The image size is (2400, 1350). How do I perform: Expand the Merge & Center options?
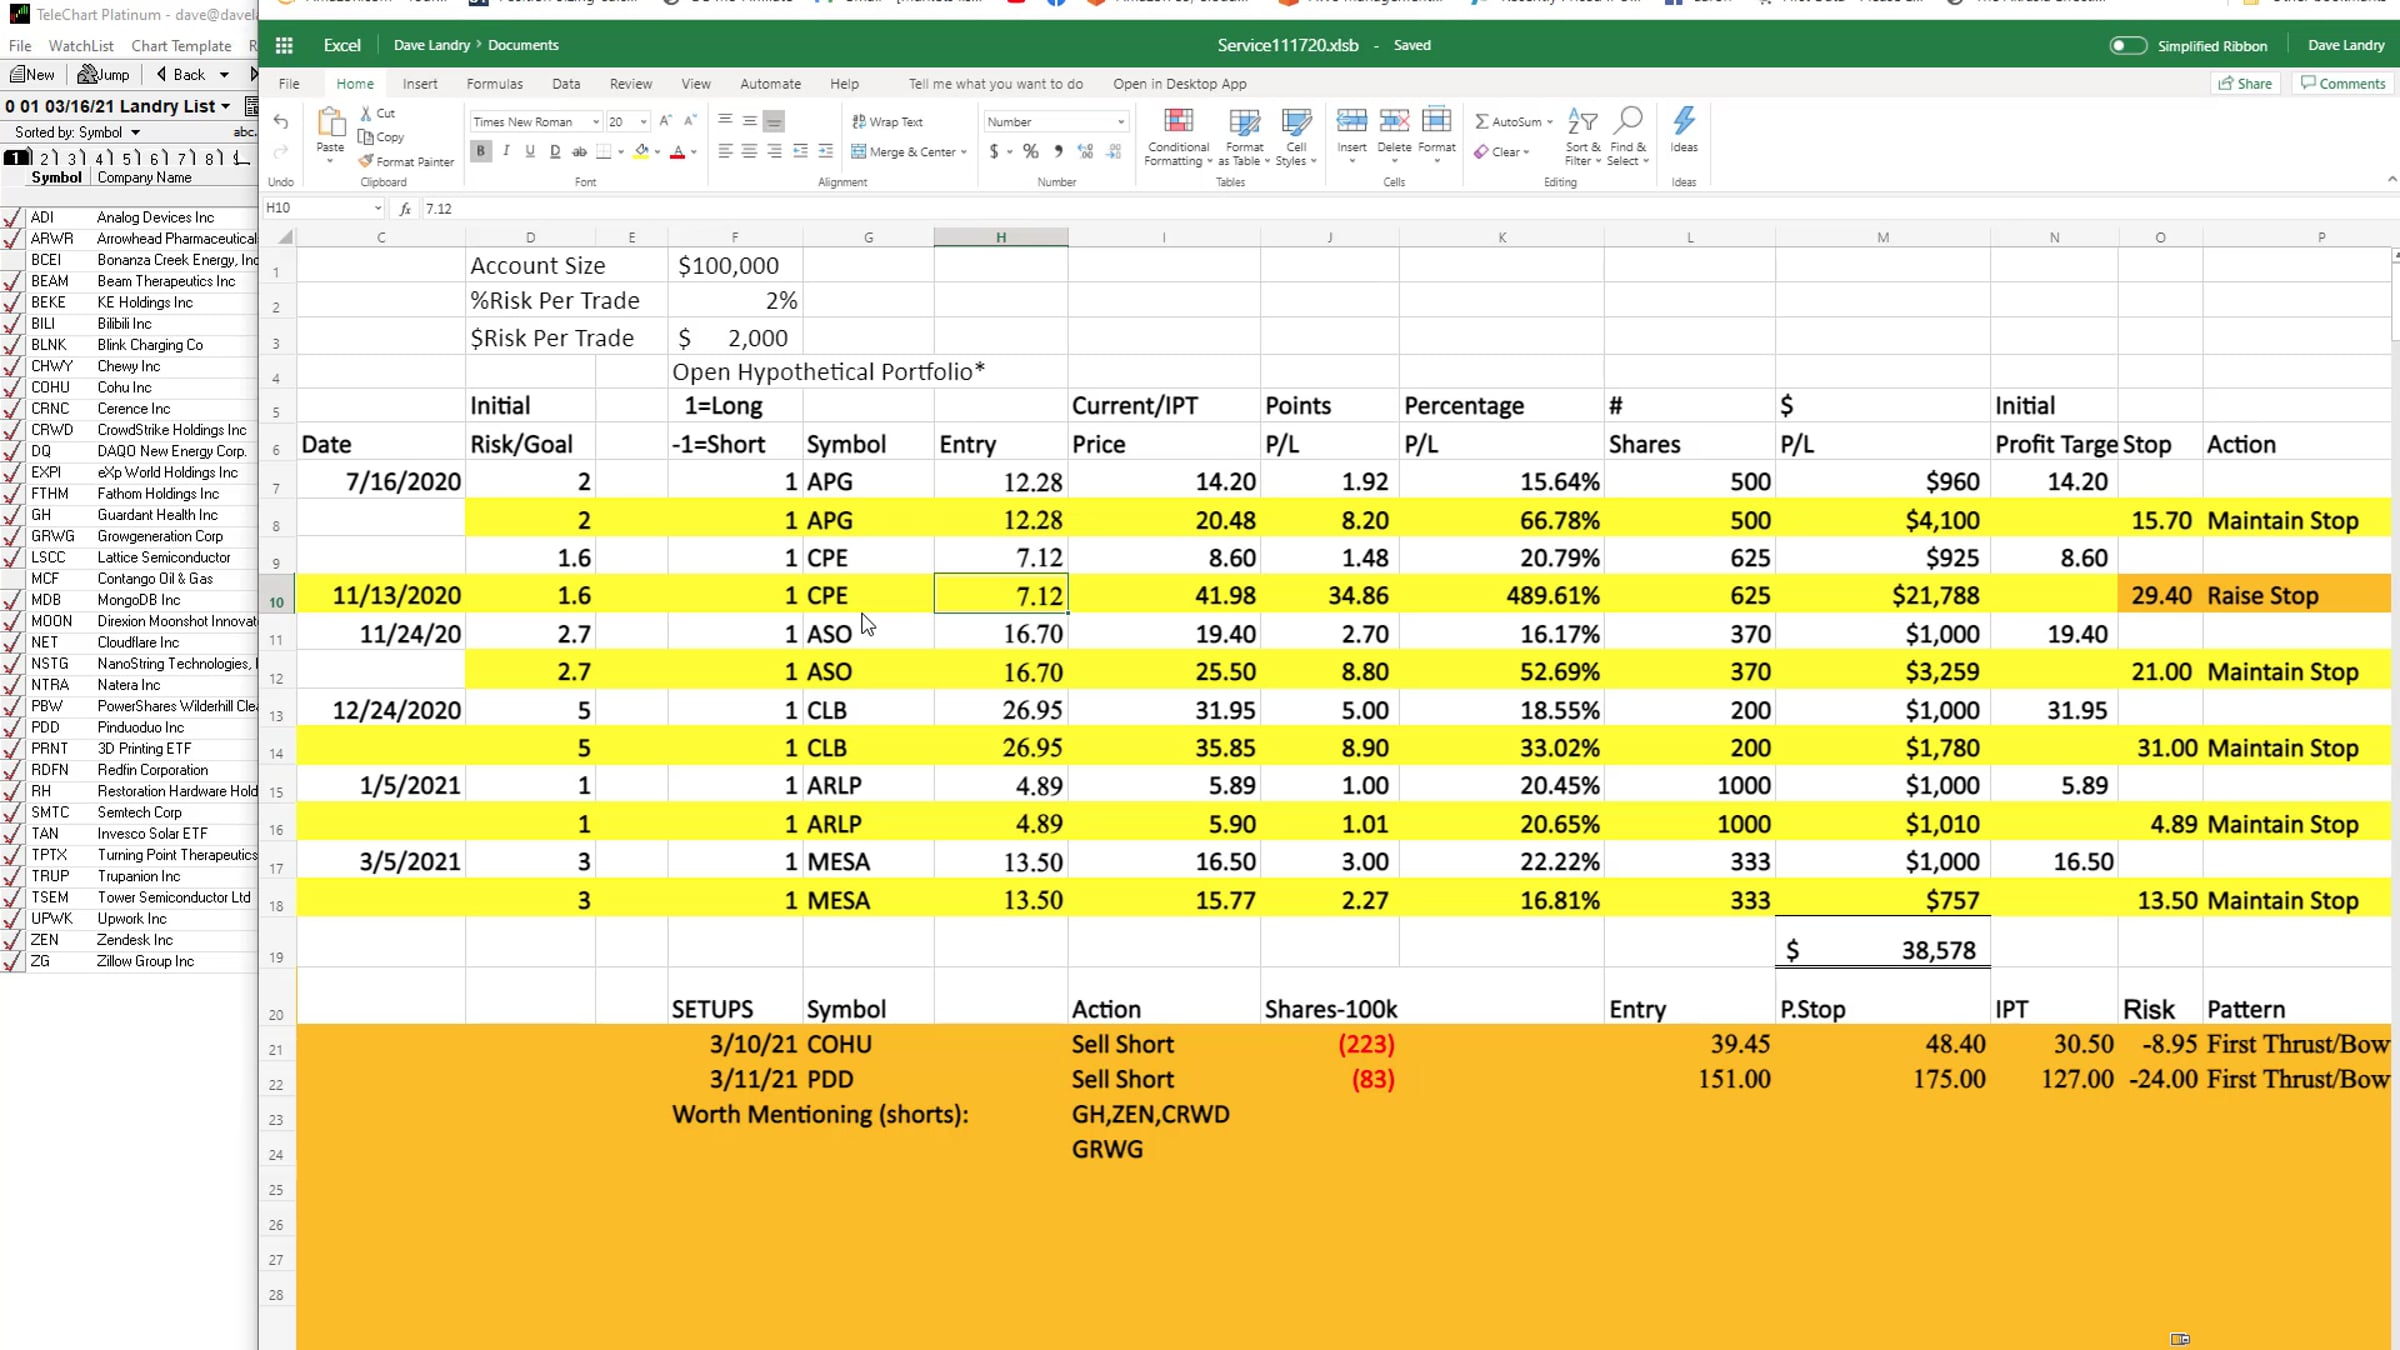tap(963, 152)
